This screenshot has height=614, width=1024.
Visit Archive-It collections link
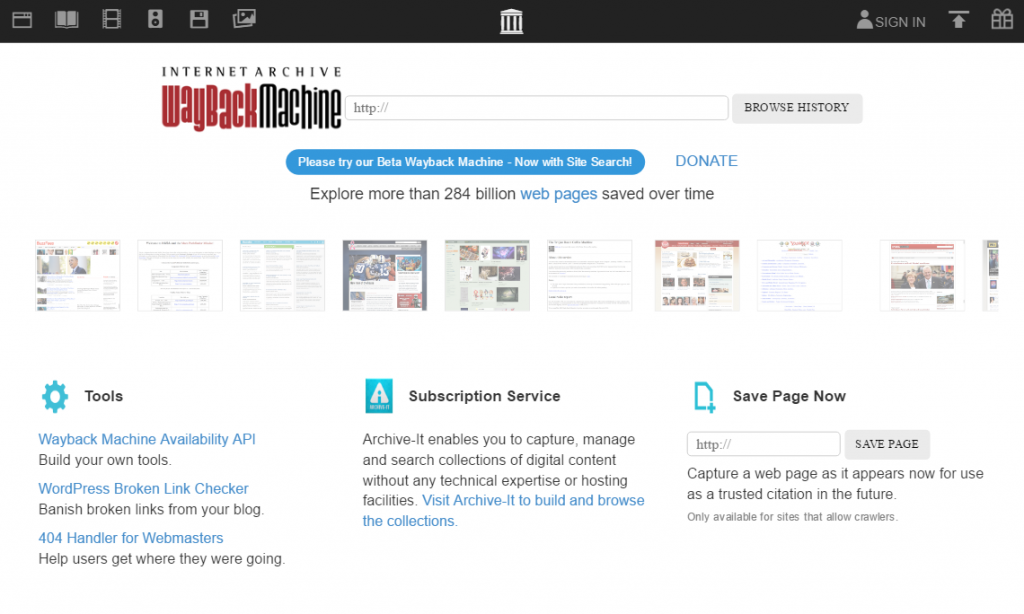[504, 511]
